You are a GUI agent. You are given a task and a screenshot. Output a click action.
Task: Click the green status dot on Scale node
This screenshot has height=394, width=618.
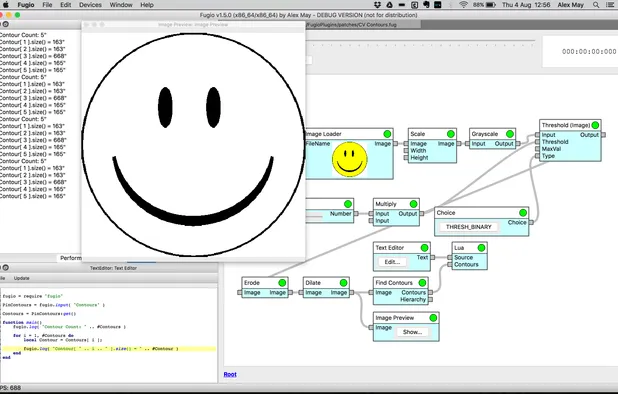coord(450,134)
